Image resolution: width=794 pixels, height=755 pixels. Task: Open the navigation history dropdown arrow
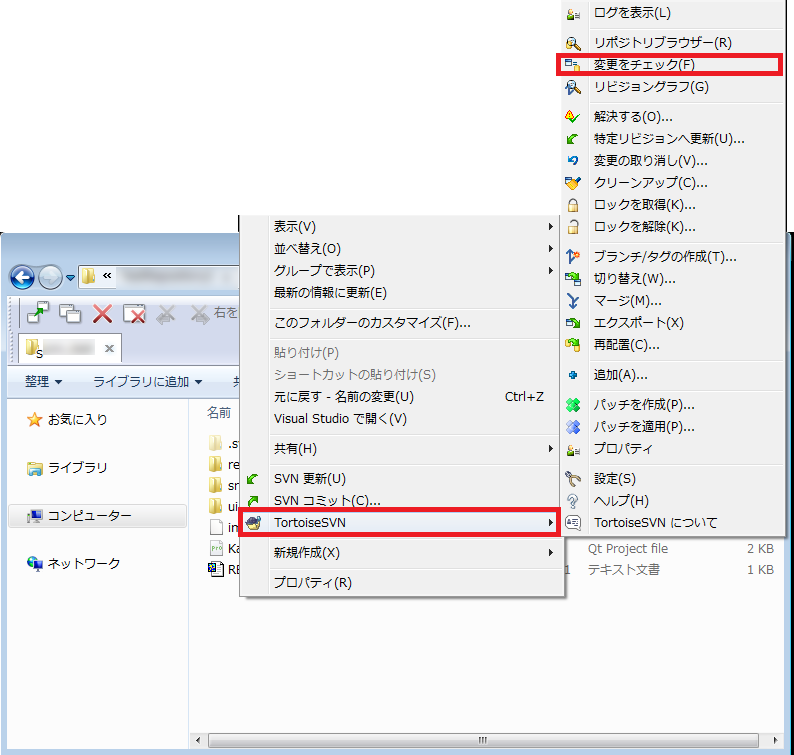point(70,277)
